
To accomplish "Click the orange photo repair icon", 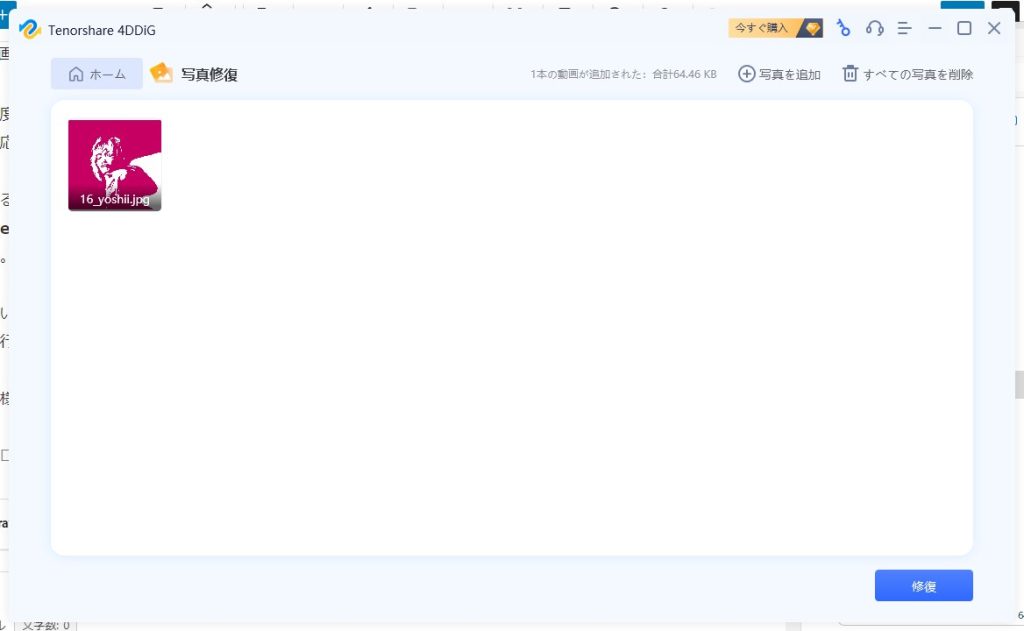I will pos(161,73).
